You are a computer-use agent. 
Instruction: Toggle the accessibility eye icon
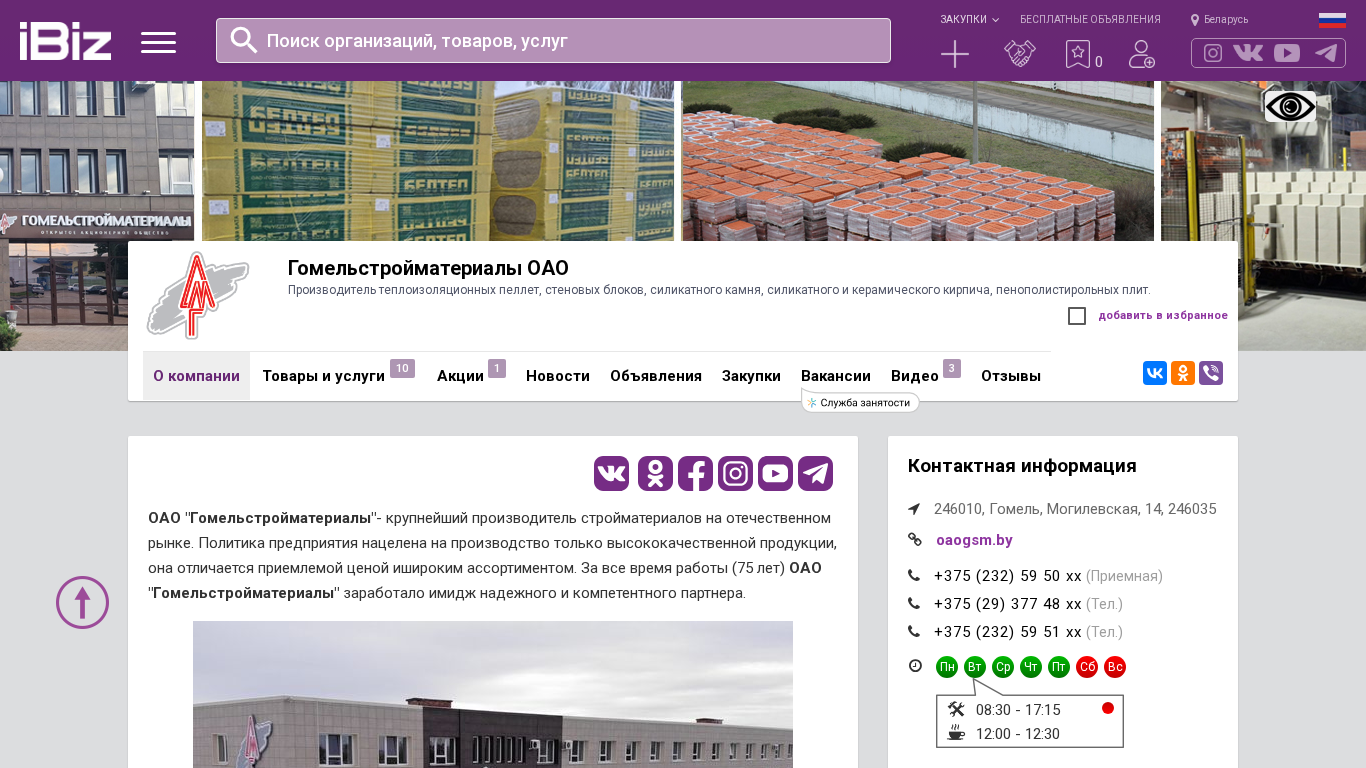pyautogui.click(x=1290, y=106)
